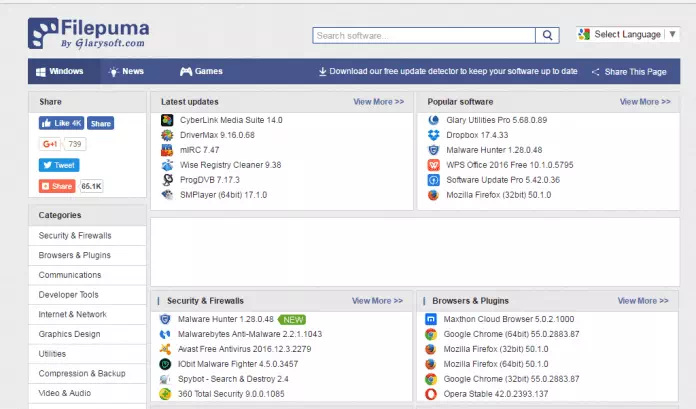Click the Dropbox 17.4.33 icon
The image size is (696, 409).
coord(433,135)
